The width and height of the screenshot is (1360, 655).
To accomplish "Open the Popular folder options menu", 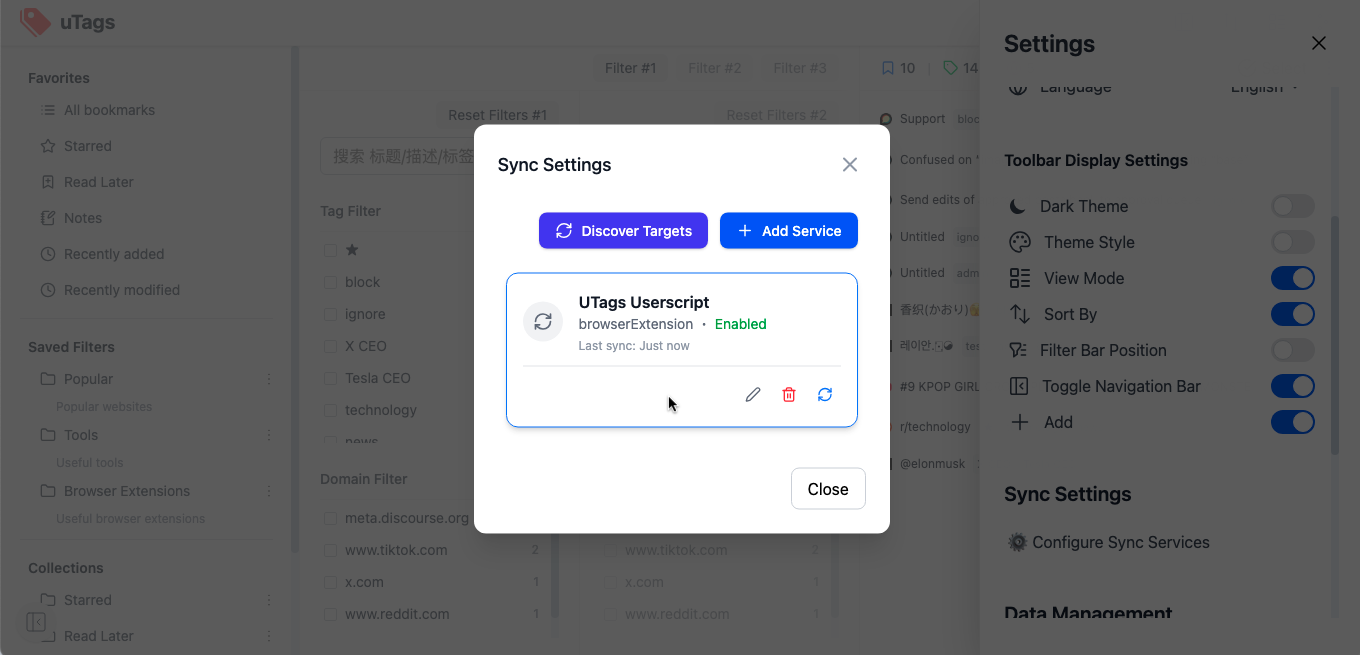I will point(269,379).
